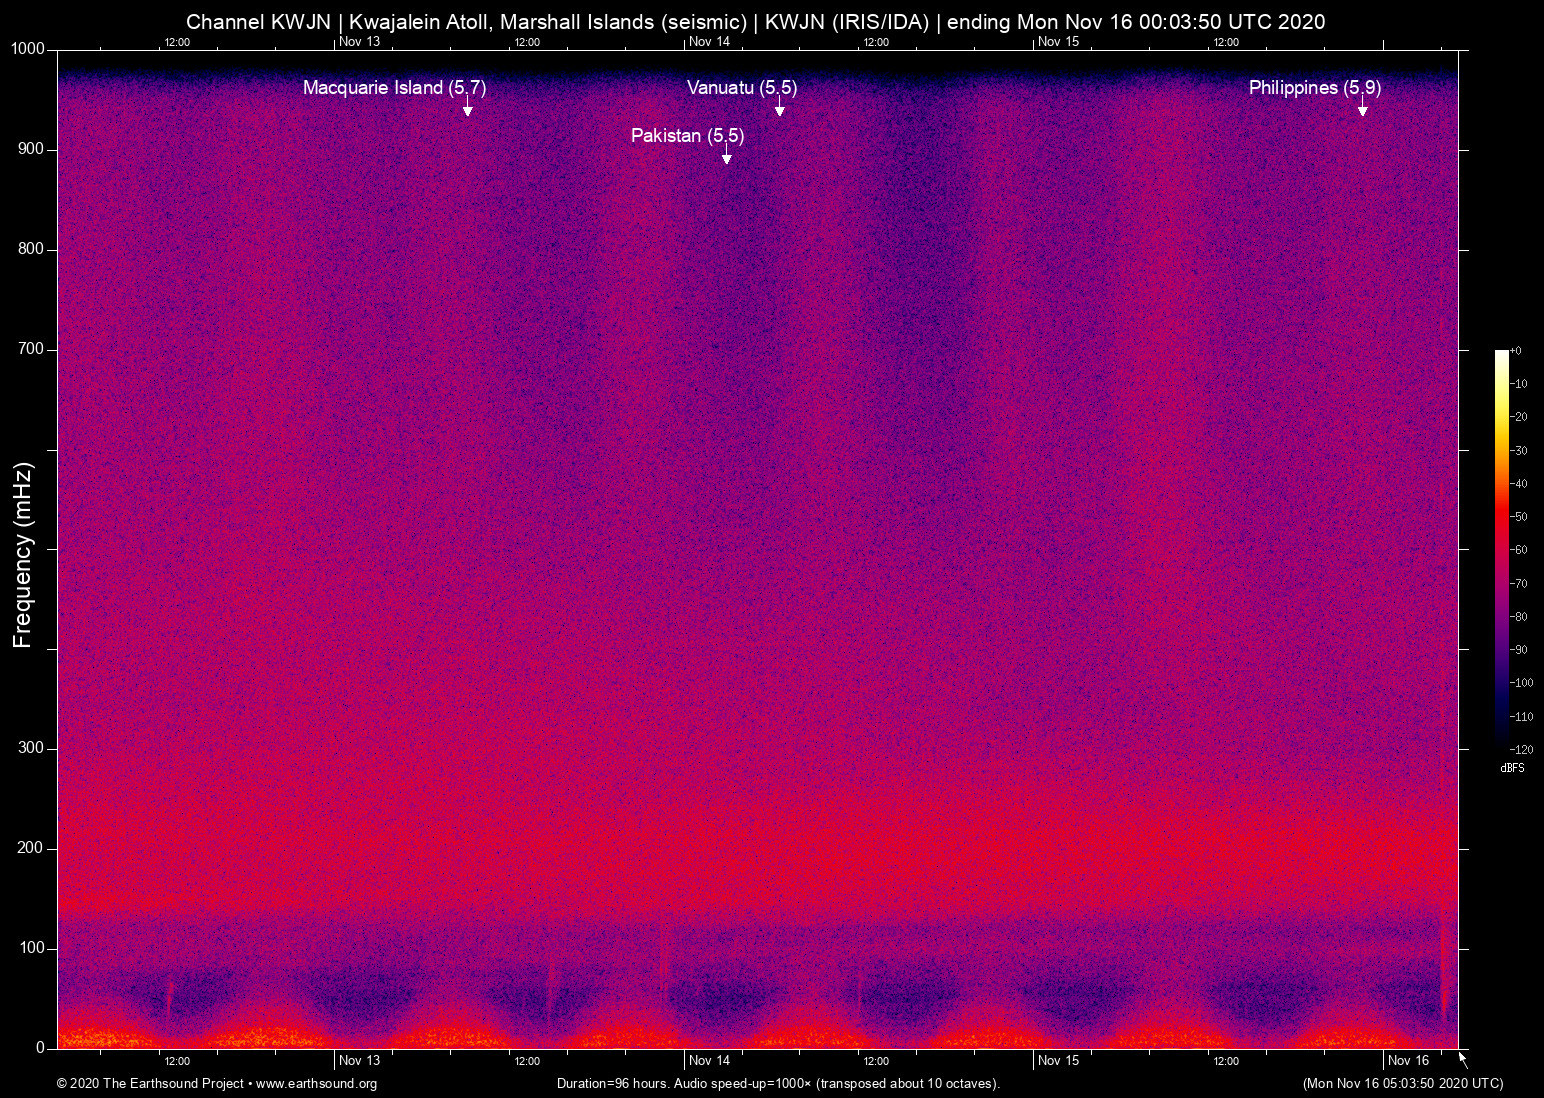Select the Philippines (5.9) earthquake marker

click(1314, 88)
